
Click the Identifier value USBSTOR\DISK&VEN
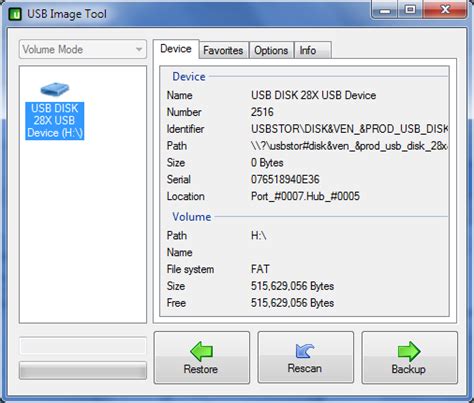coord(349,129)
